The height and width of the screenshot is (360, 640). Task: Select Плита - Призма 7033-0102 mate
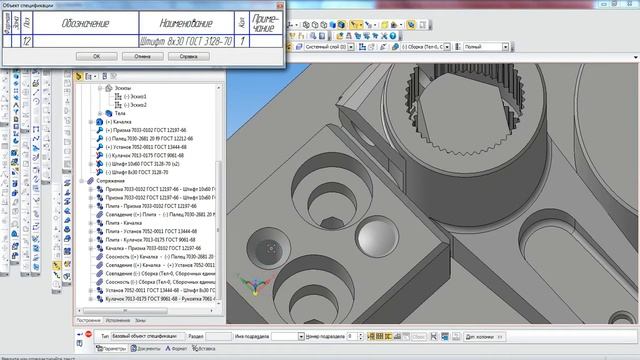[x=151, y=206]
